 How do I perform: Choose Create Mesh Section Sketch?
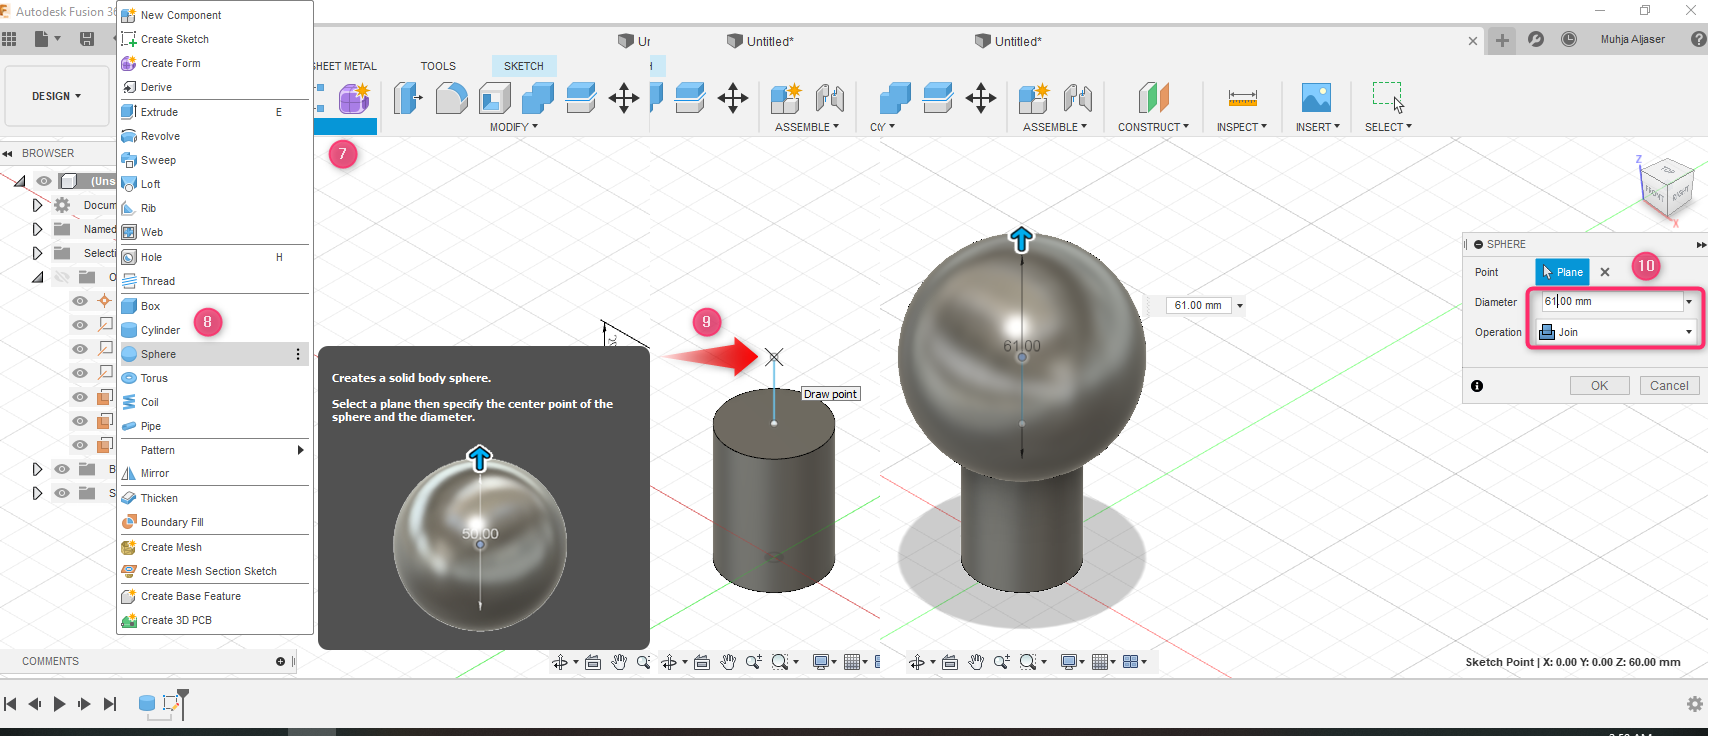(213, 571)
